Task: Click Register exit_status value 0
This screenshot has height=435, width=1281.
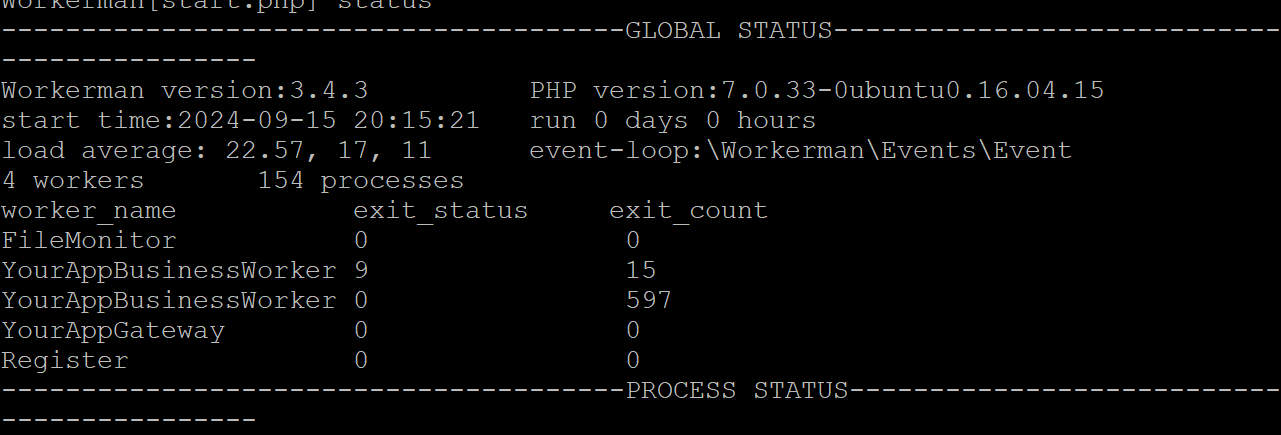Action: pos(361,360)
